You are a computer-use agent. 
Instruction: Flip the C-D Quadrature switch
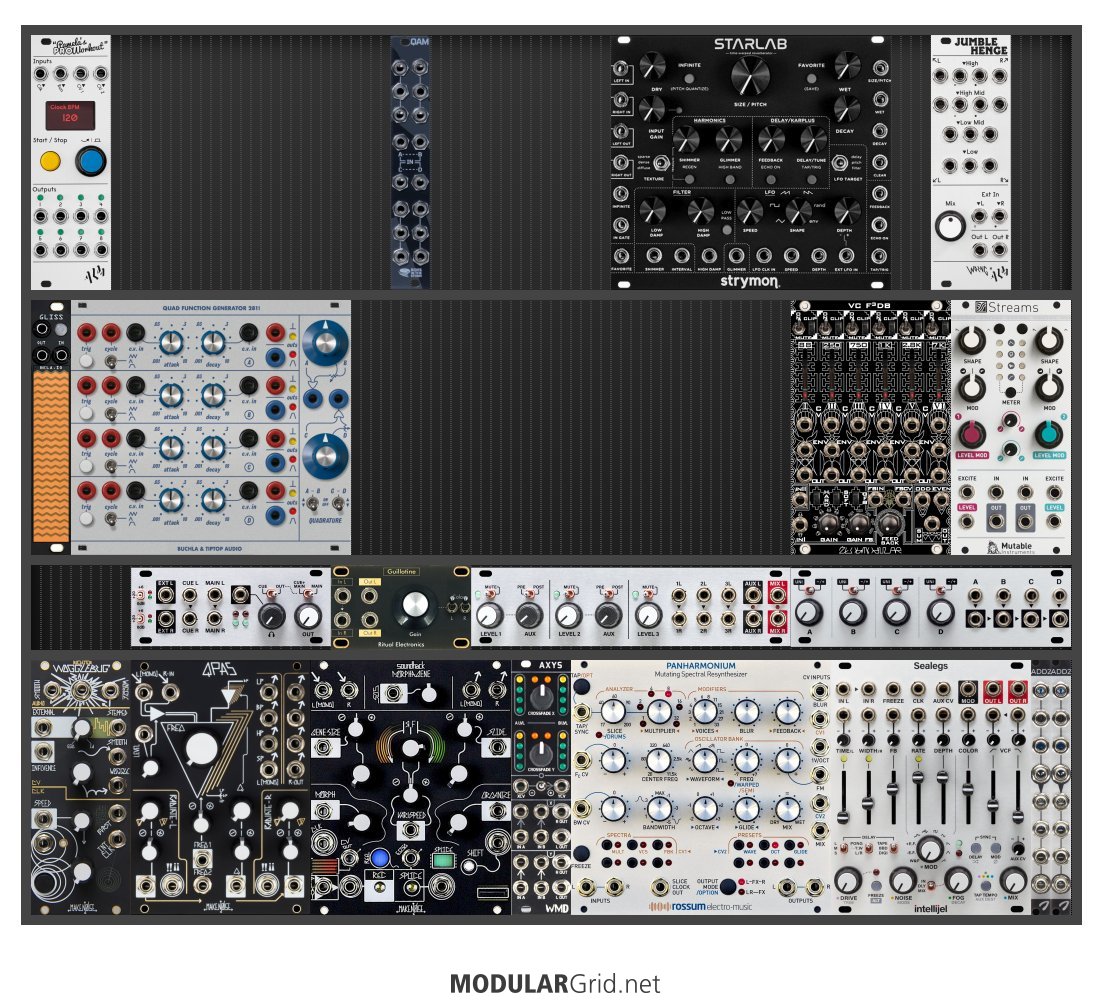pos(338,504)
